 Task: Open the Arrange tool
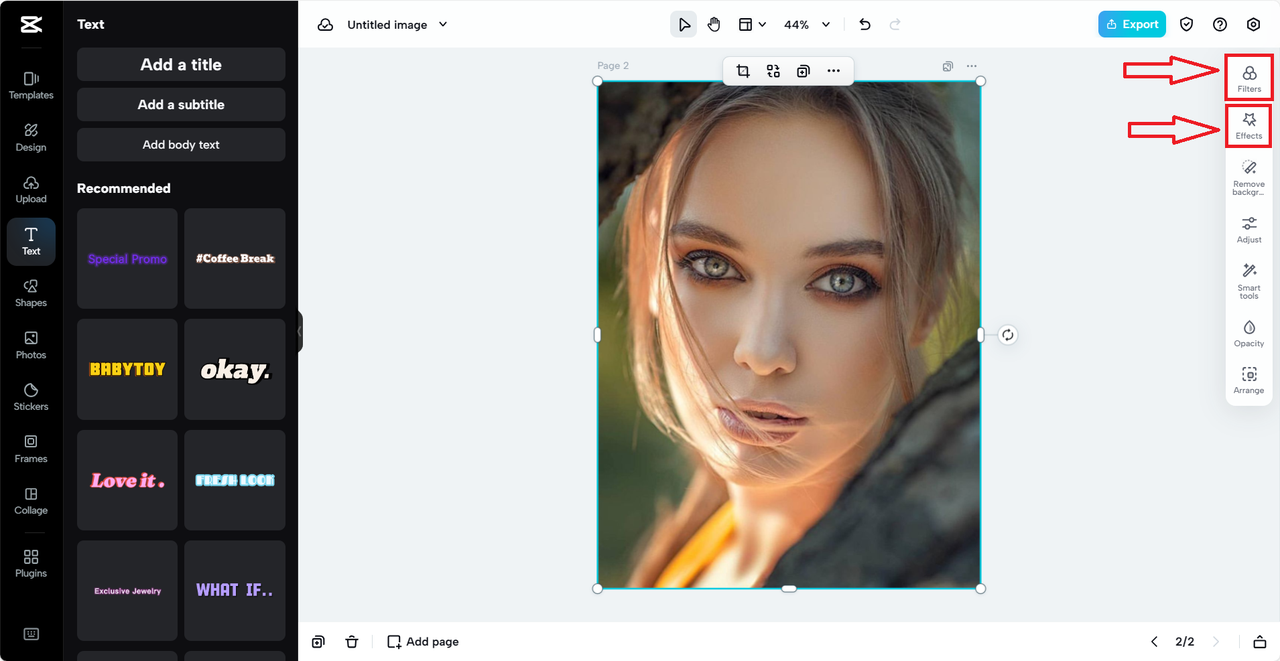tap(1249, 381)
